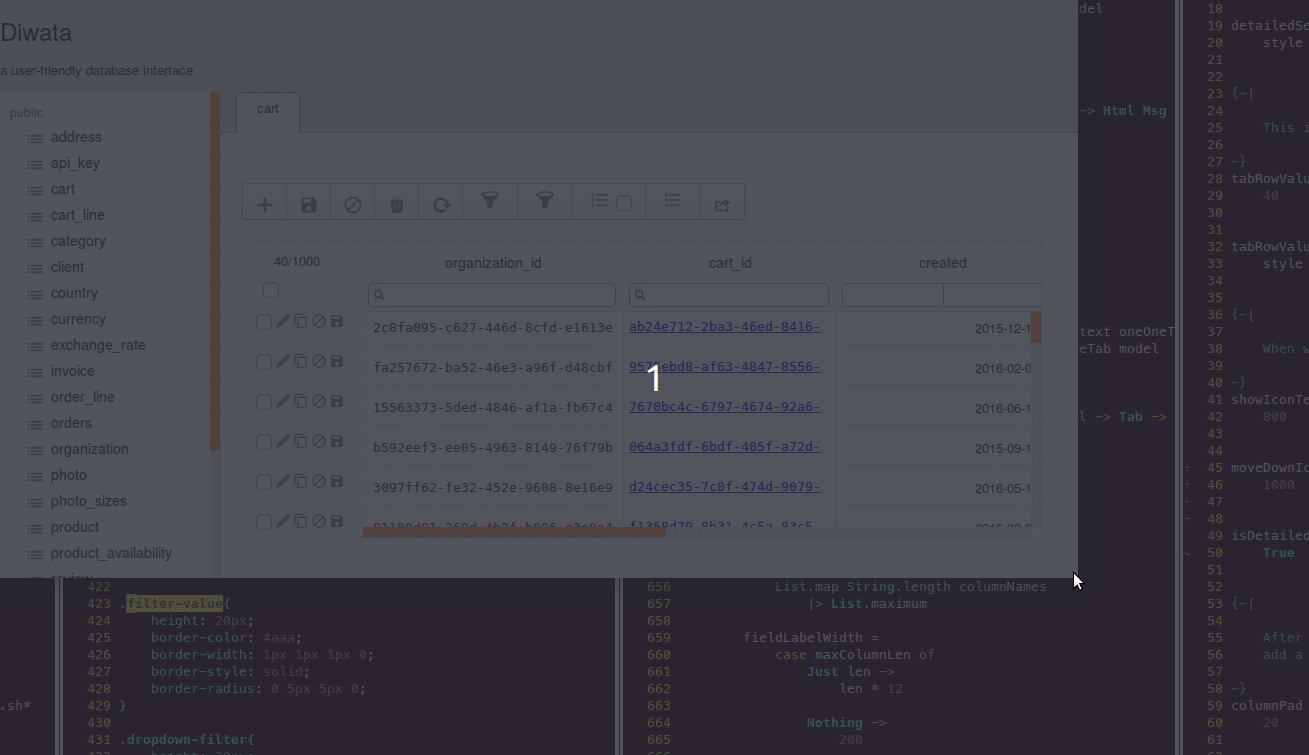The width and height of the screenshot is (1309, 755).
Task: Click the table's vertical scrollbar thumb
Action: point(1037,327)
